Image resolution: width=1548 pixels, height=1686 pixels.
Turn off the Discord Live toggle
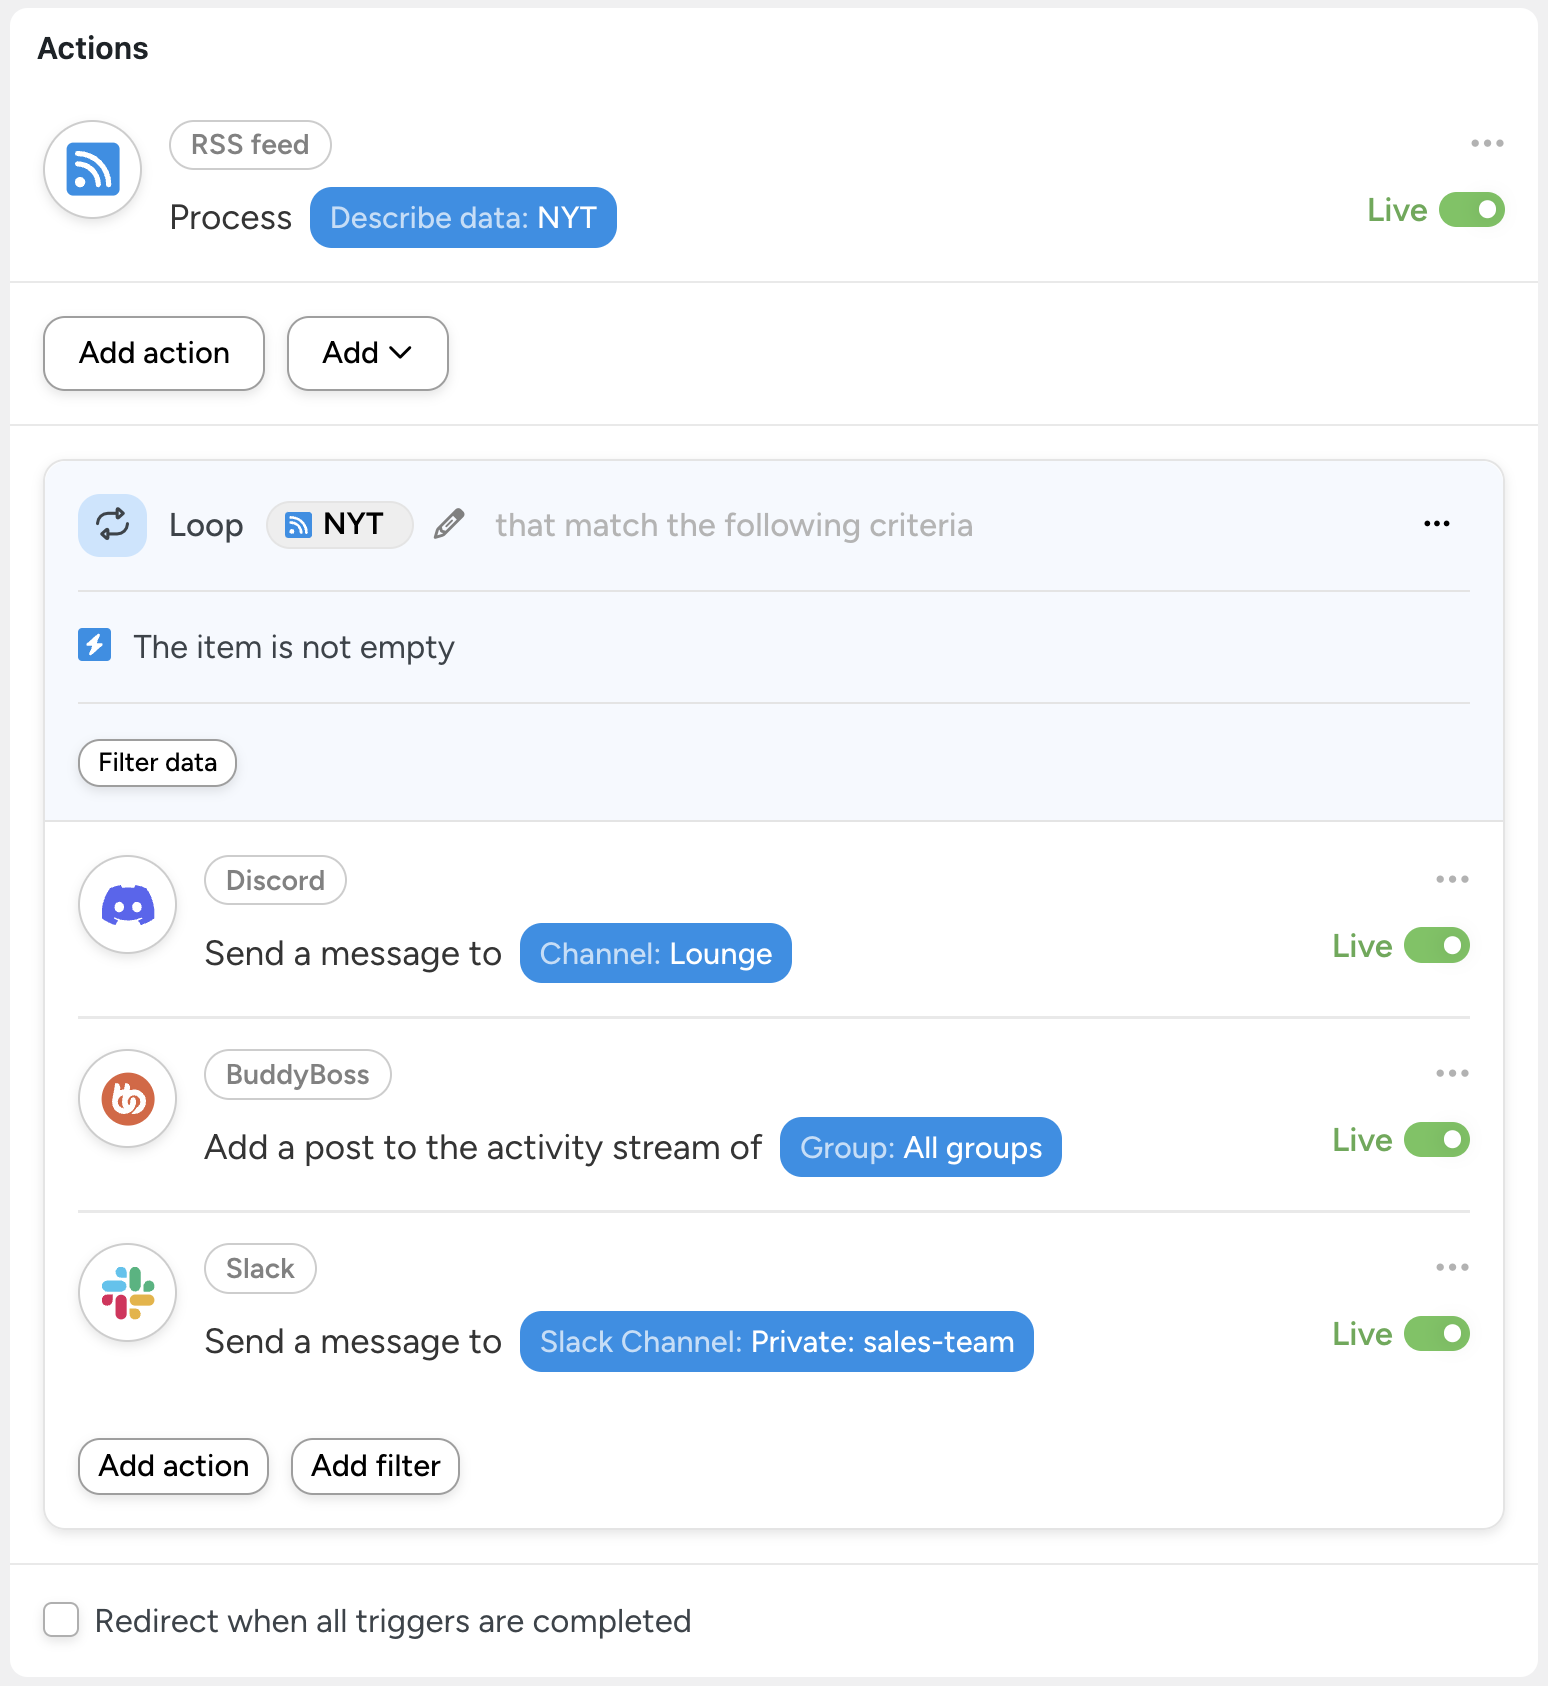1436,946
